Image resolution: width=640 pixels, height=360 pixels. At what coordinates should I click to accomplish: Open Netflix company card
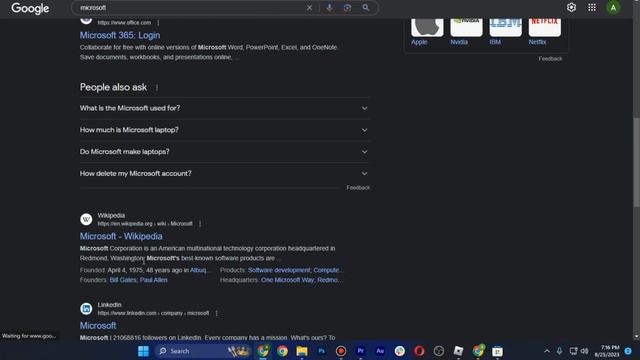click(x=544, y=32)
